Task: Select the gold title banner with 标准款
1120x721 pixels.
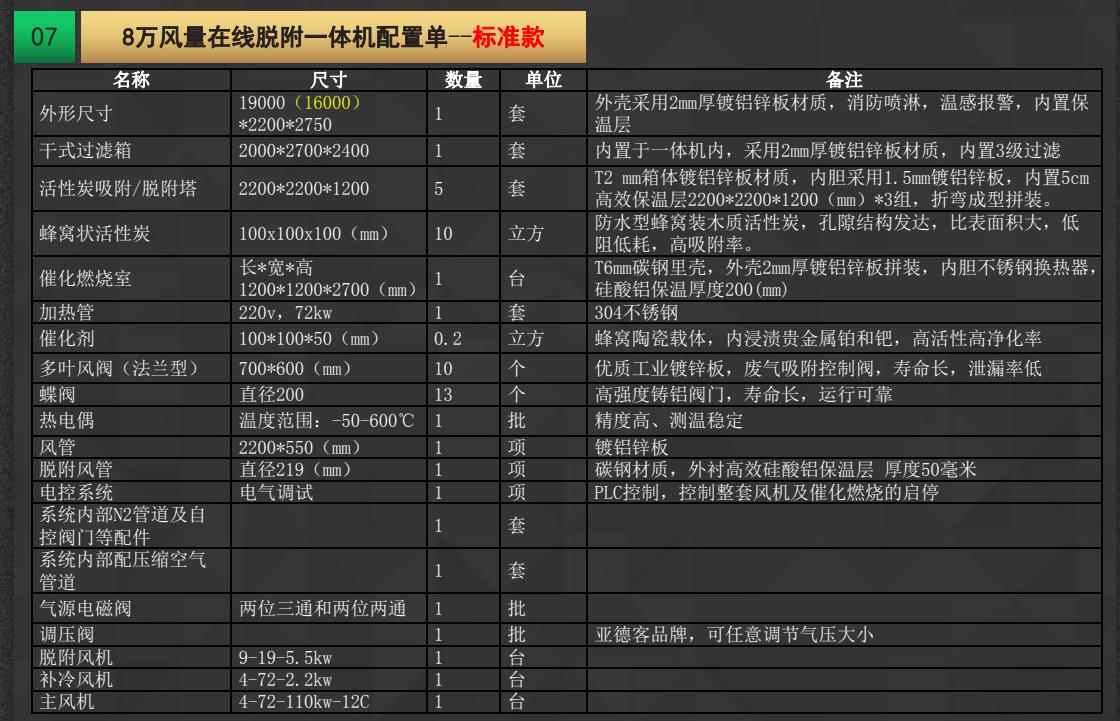Action: click(x=332, y=38)
